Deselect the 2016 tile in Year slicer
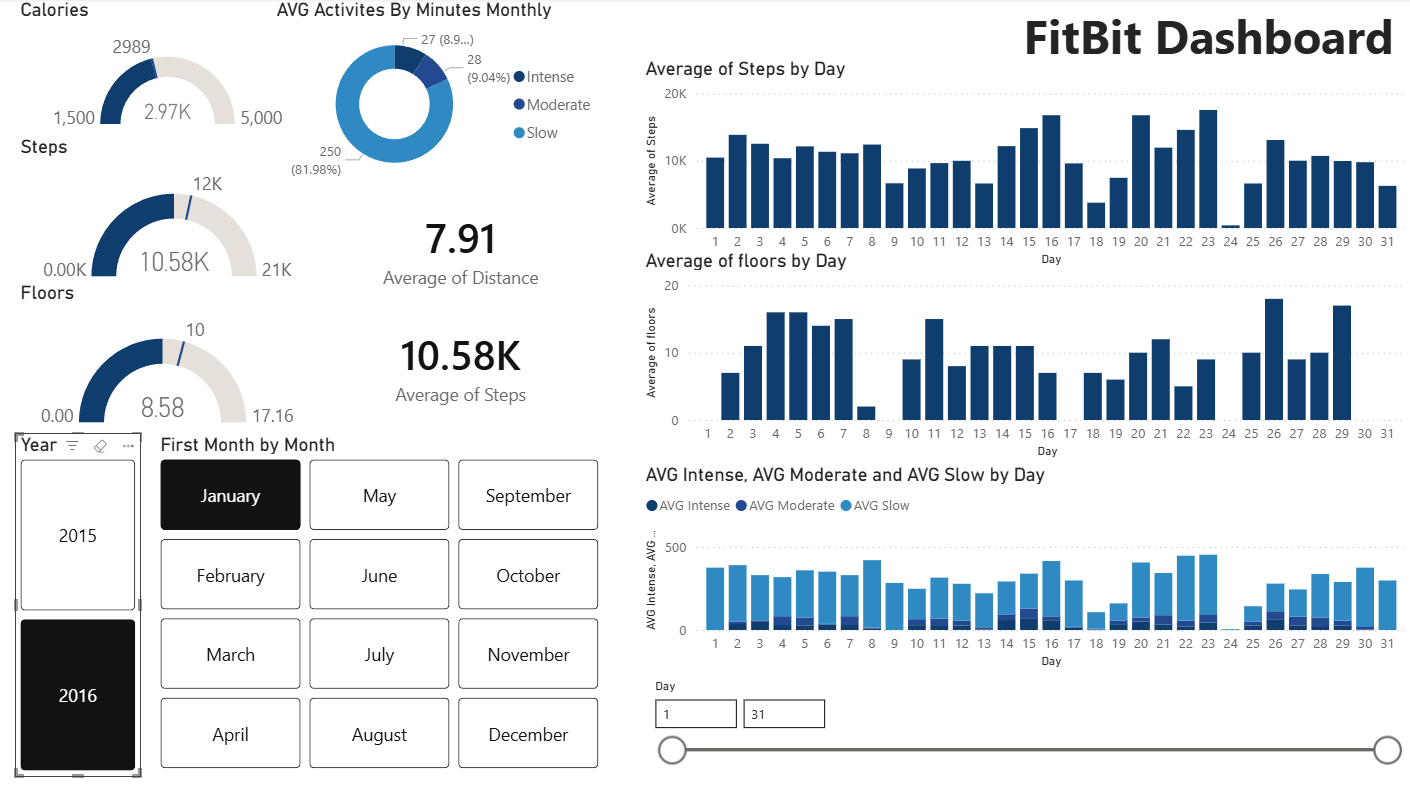This screenshot has height=792, width=1410. 78,695
